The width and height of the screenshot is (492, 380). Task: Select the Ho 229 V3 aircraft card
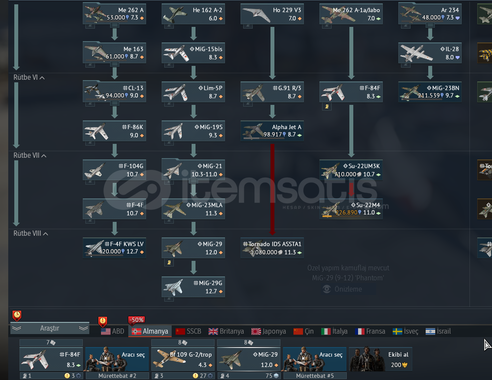272,14
